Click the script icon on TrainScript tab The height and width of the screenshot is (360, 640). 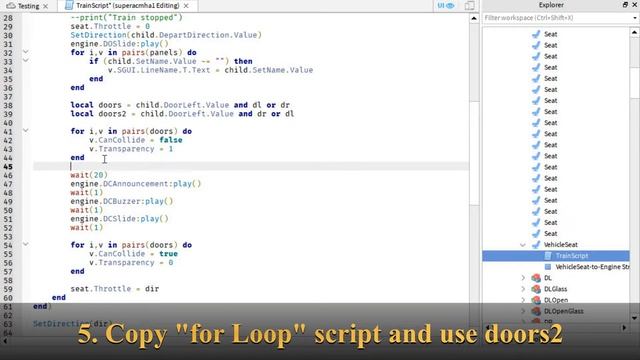[x=69, y=5]
